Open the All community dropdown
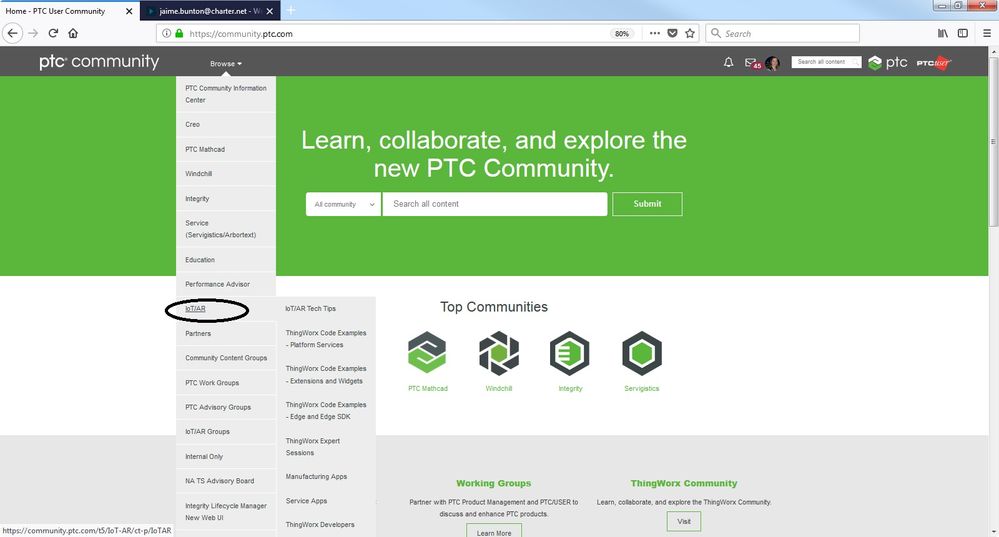The height and width of the screenshot is (537, 999). 343,204
